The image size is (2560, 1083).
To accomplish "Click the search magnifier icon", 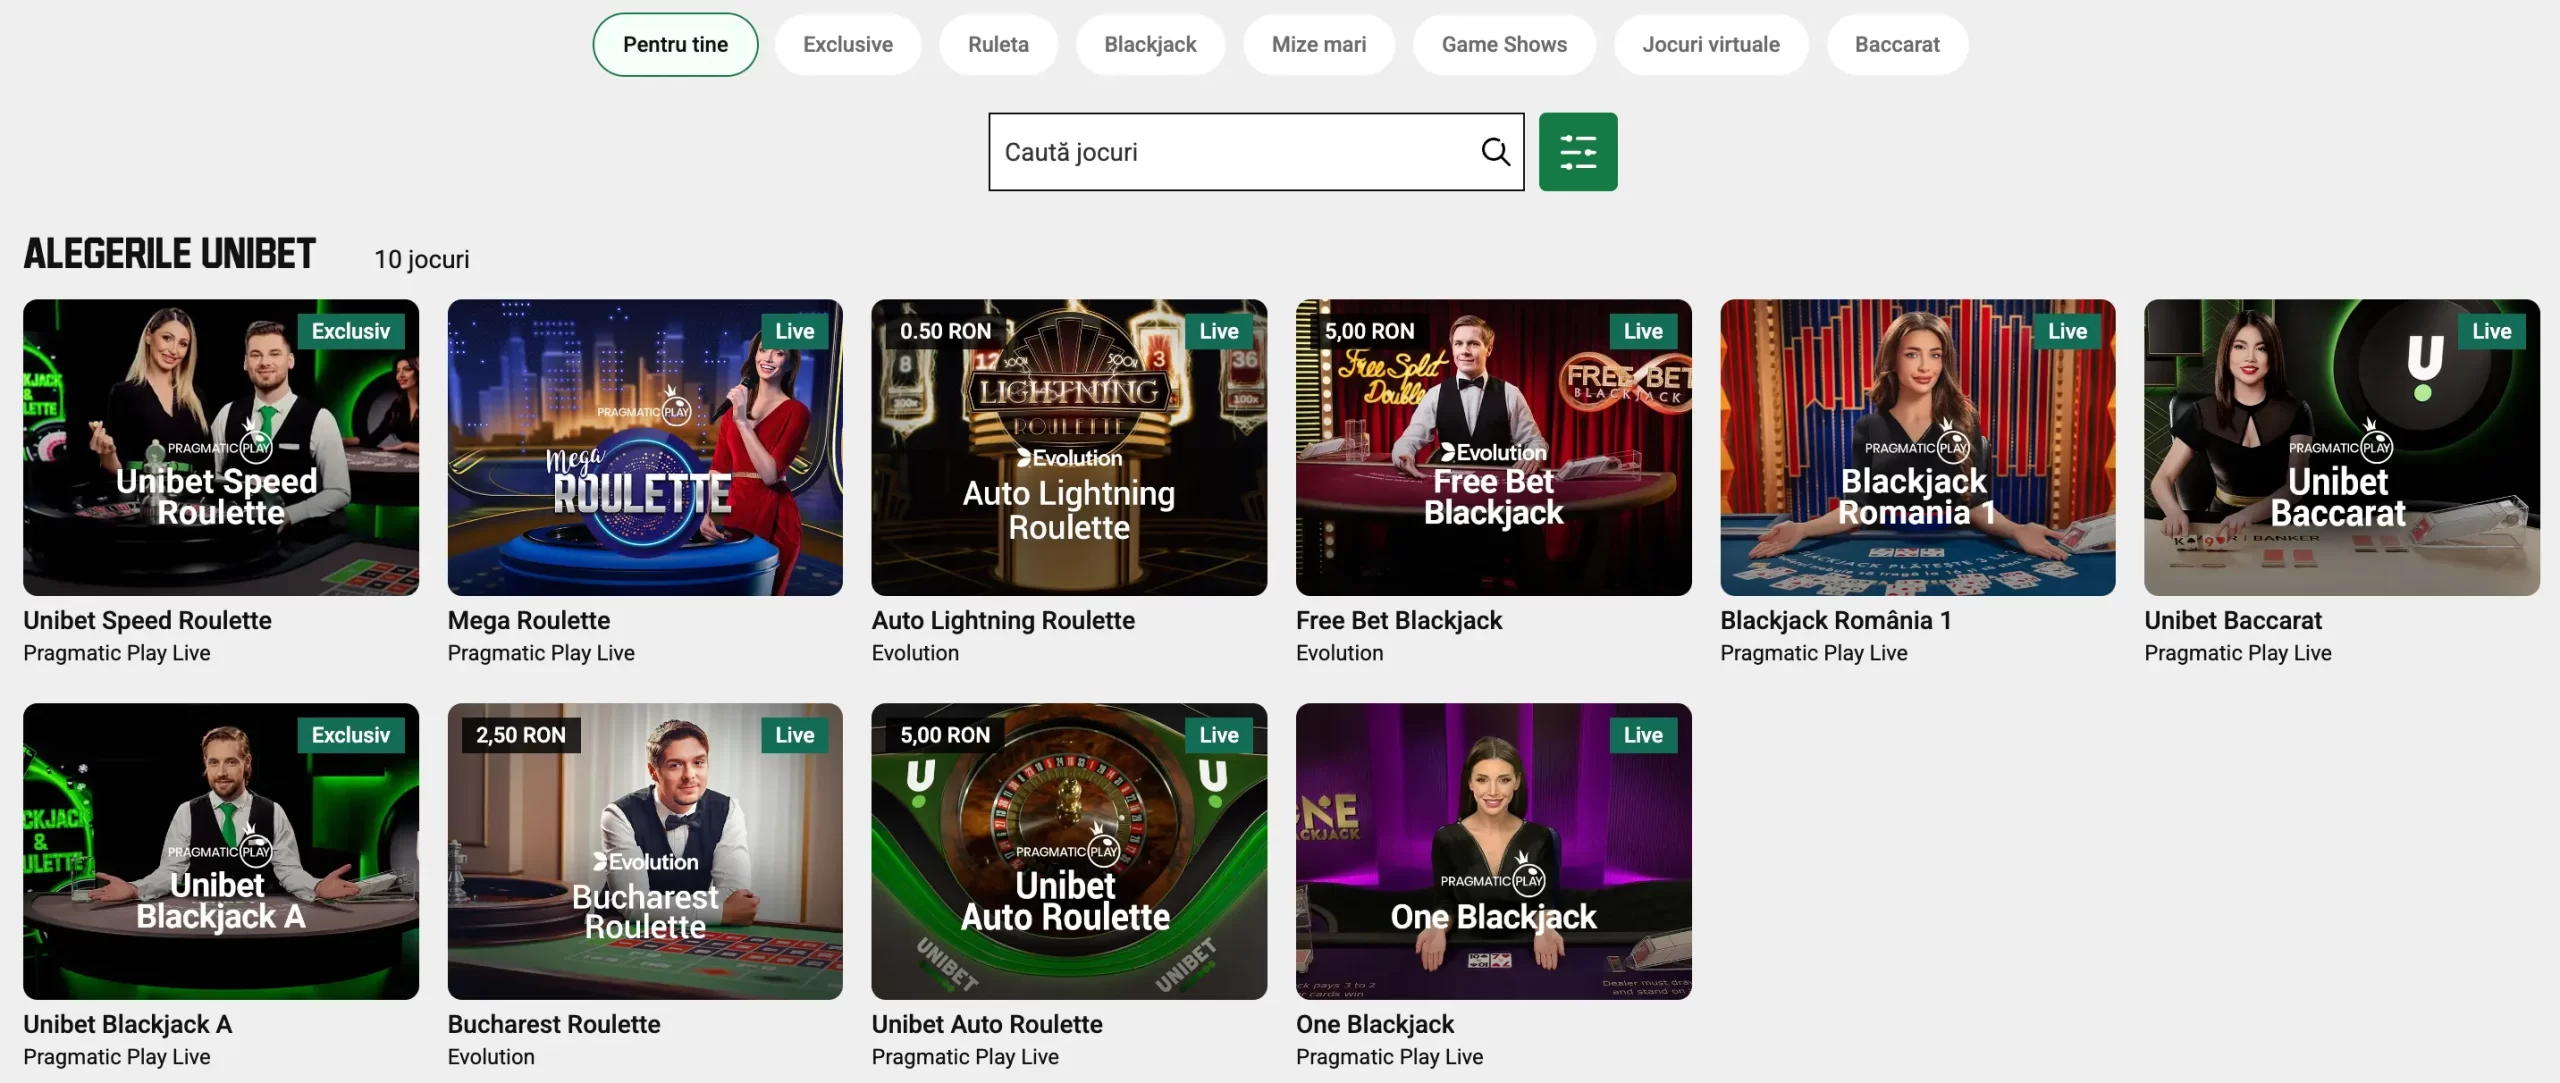I will [1495, 152].
